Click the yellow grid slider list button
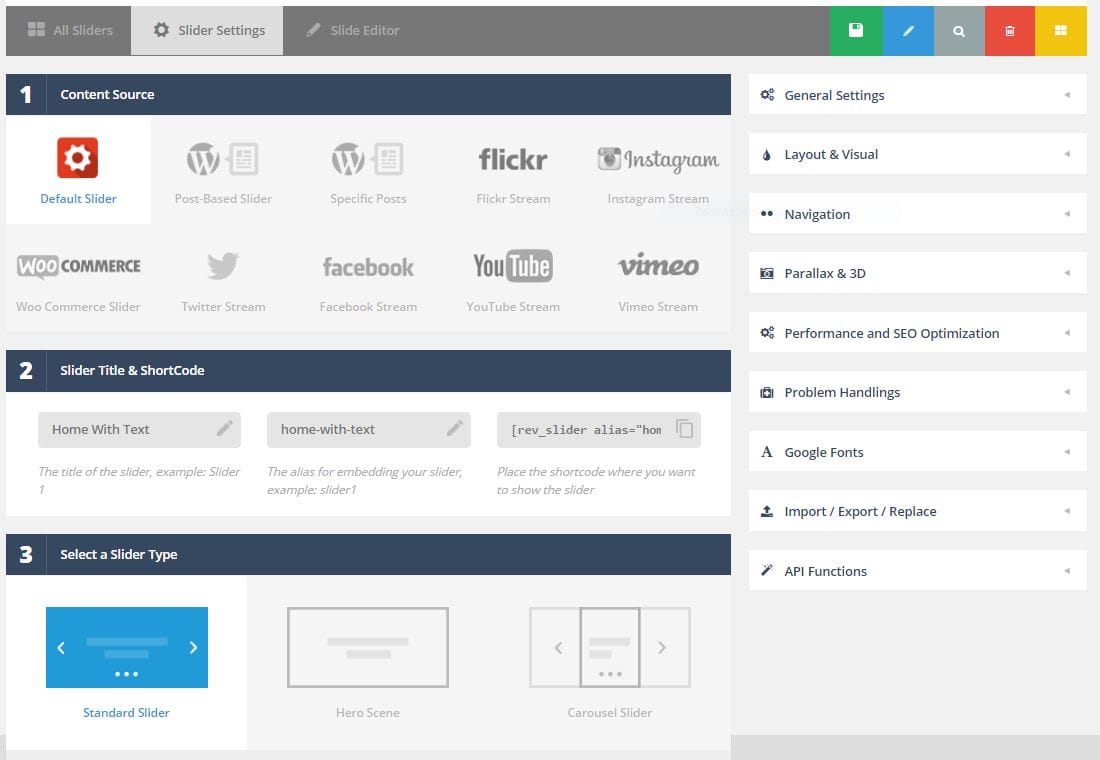Viewport: 1100px width, 760px height. coord(1061,30)
